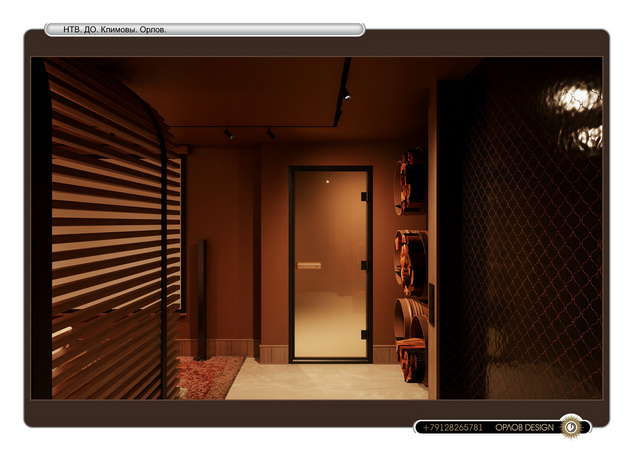Click the ceiling track spotlight near the top
This screenshot has width=627, height=449.
pos(345,94)
